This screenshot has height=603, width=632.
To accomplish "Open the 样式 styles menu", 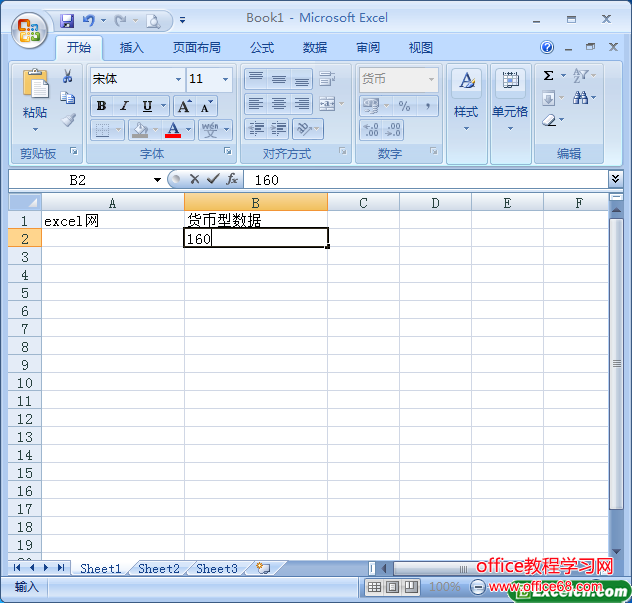I will [x=466, y=114].
